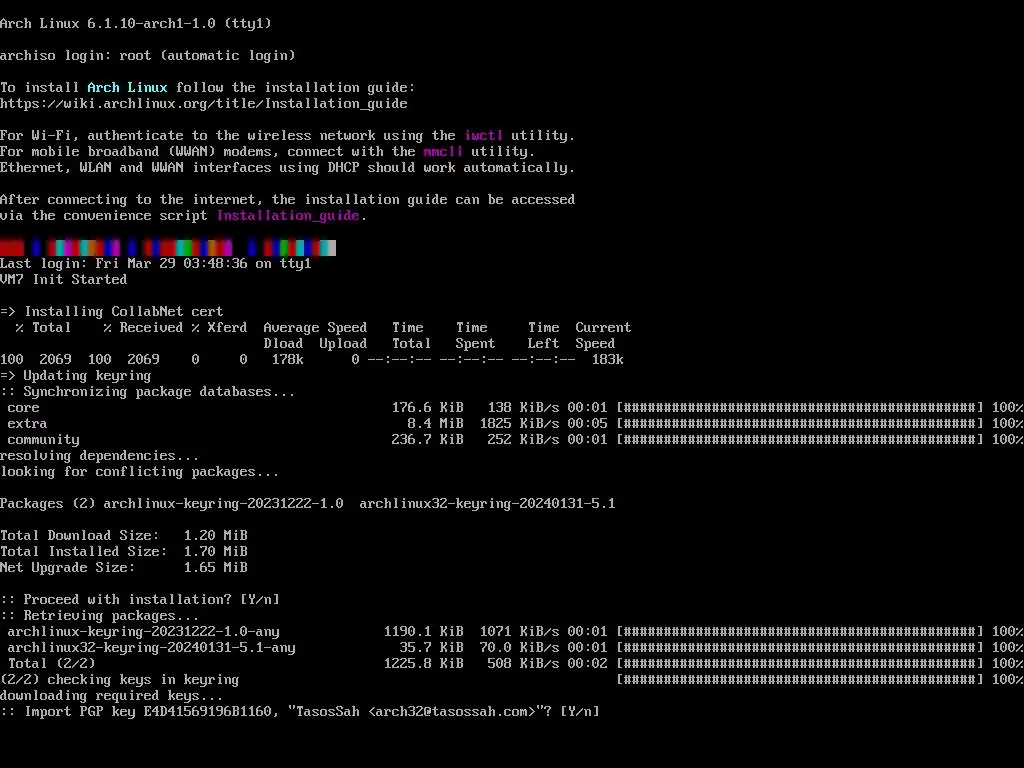Screen dimensions: 1024x768
Task: Click the magenta iwctl utility name
Action: click(x=483, y=135)
